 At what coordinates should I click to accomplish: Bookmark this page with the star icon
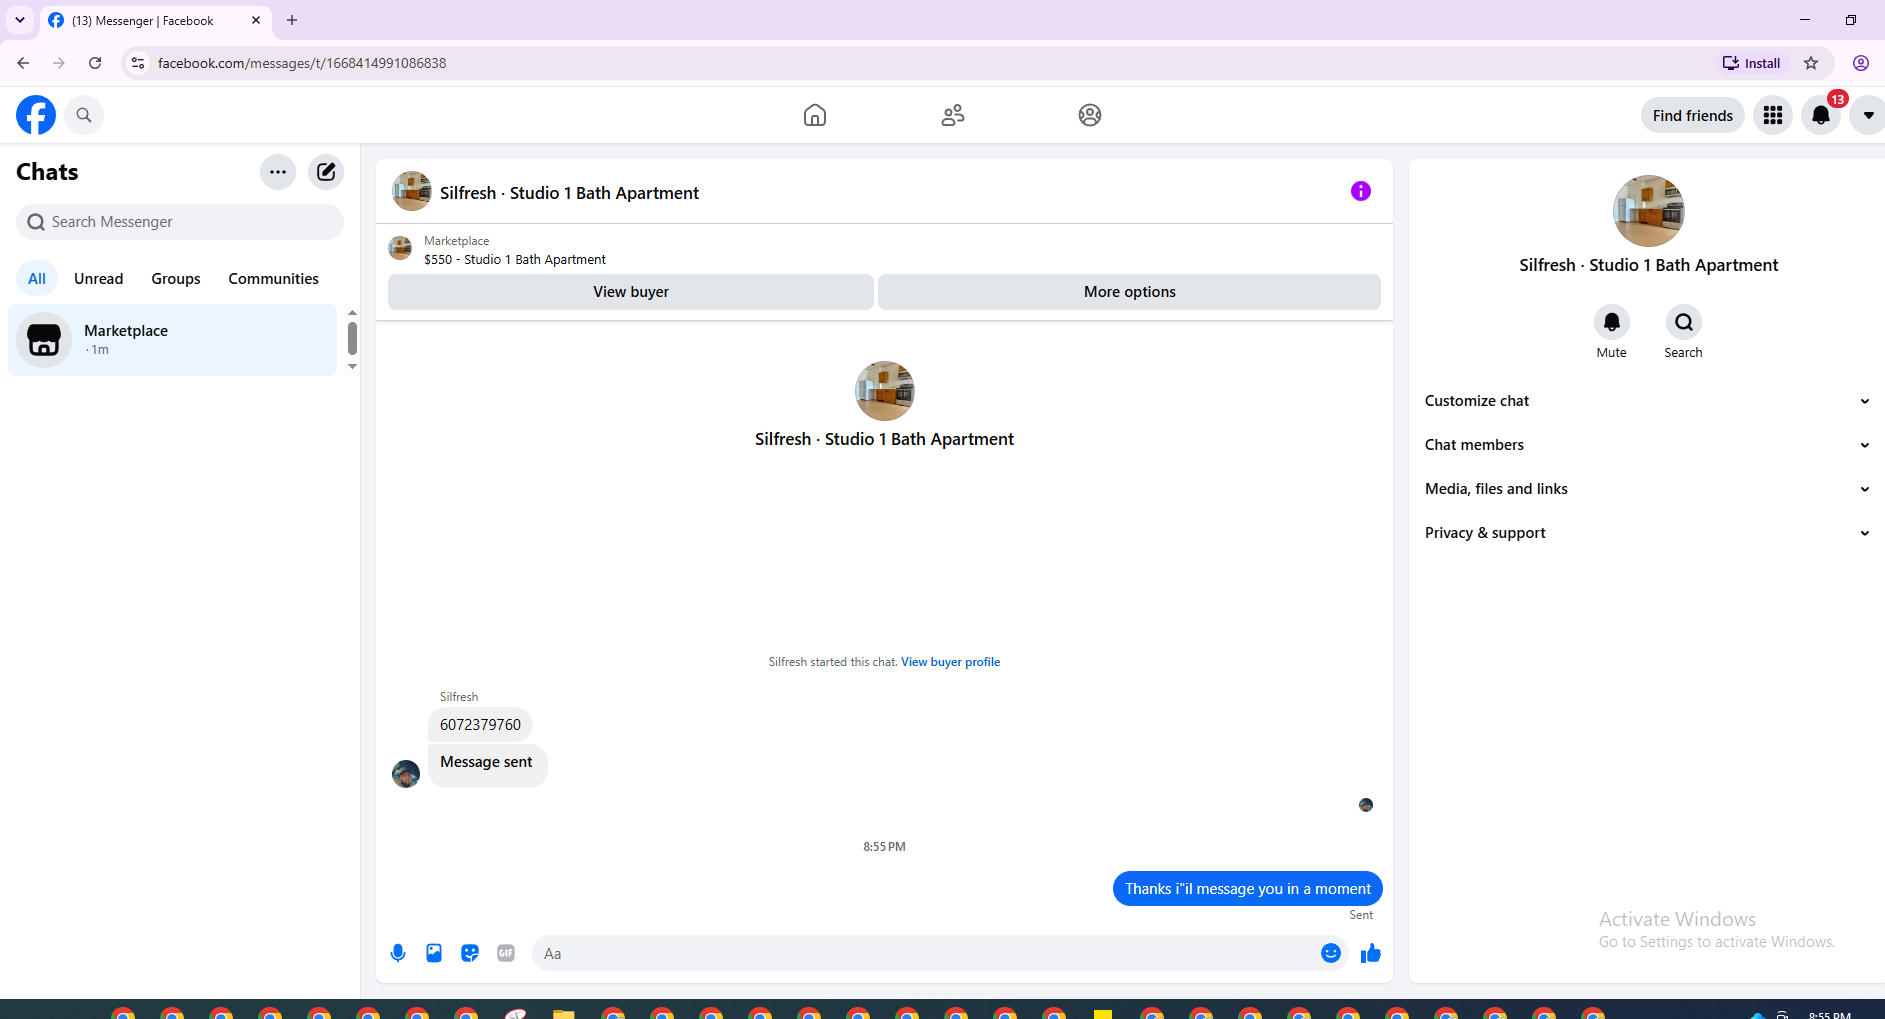click(x=1811, y=63)
